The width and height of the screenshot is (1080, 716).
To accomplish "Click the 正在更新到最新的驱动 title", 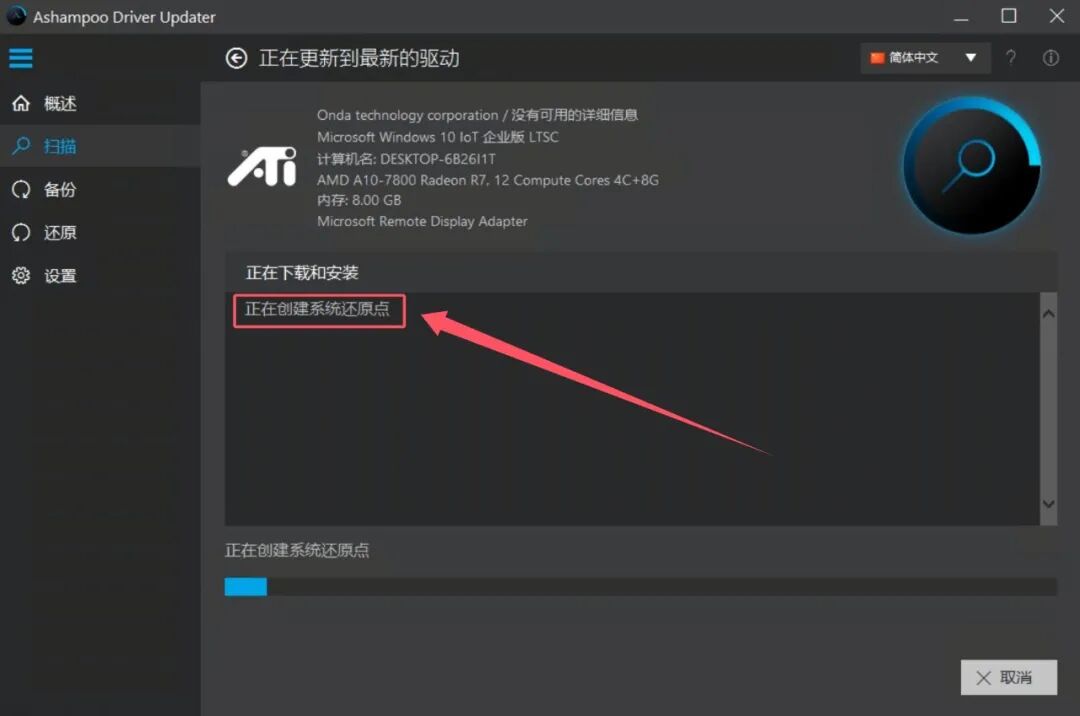I will pyautogui.click(x=360, y=59).
